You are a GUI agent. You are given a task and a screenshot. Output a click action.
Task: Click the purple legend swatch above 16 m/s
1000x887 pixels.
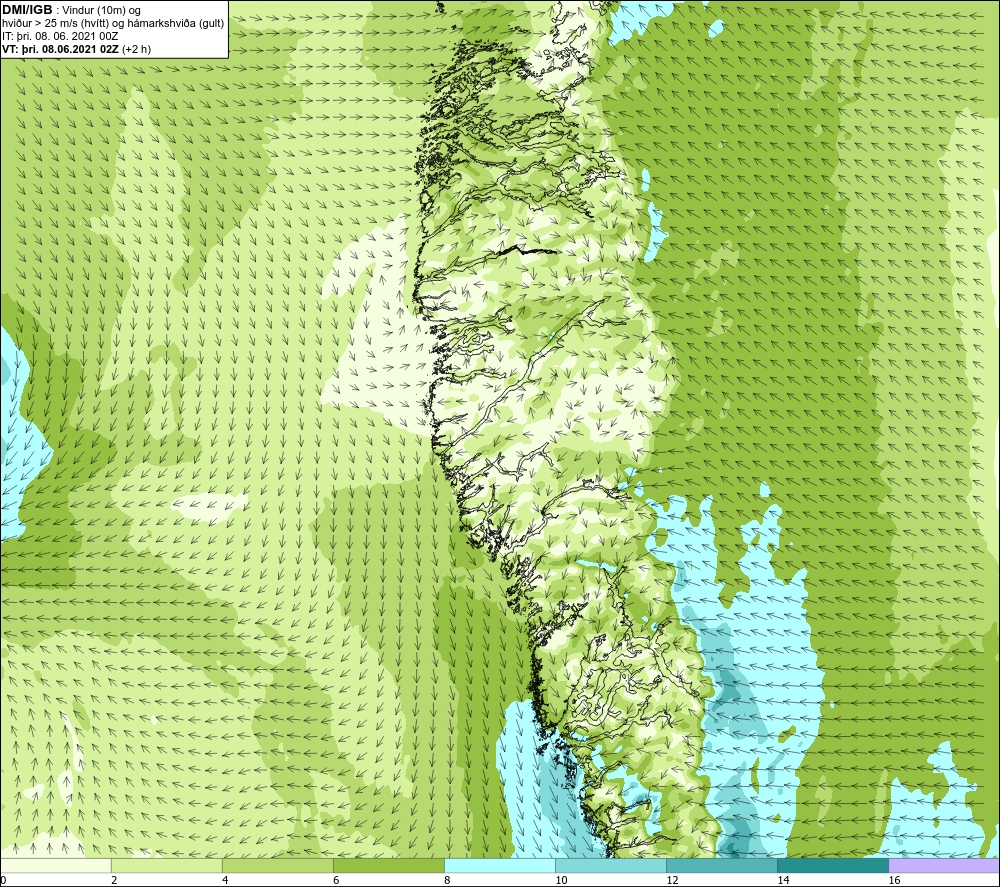tap(944, 865)
